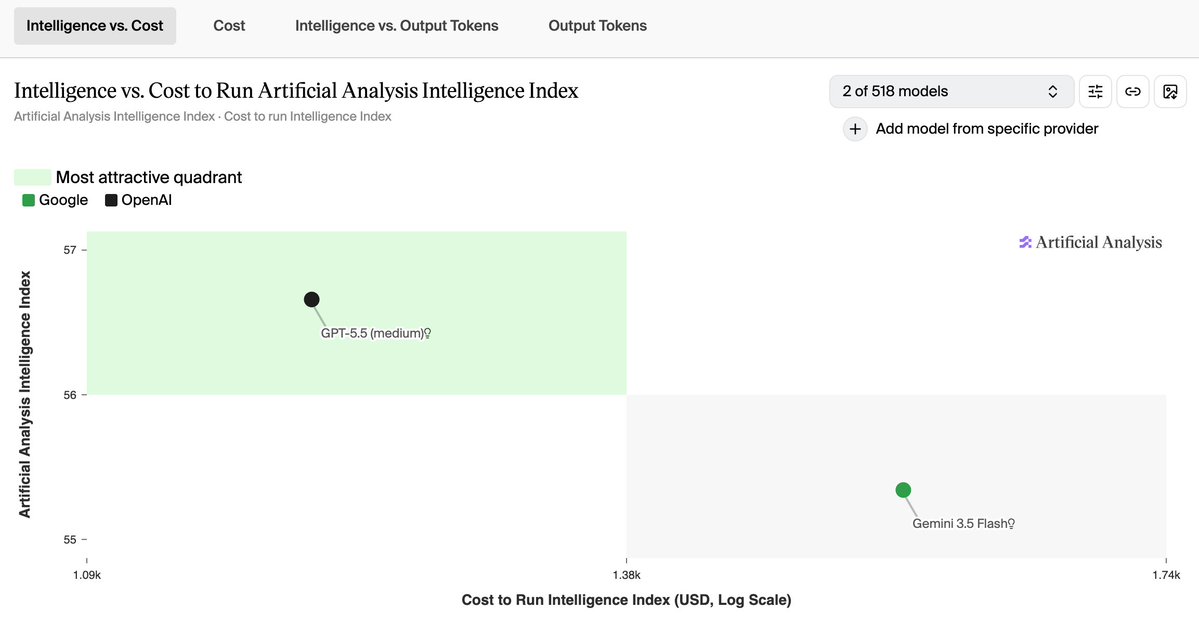Click the green Google legend swatch
The height and width of the screenshot is (621, 1199).
click(x=28, y=200)
